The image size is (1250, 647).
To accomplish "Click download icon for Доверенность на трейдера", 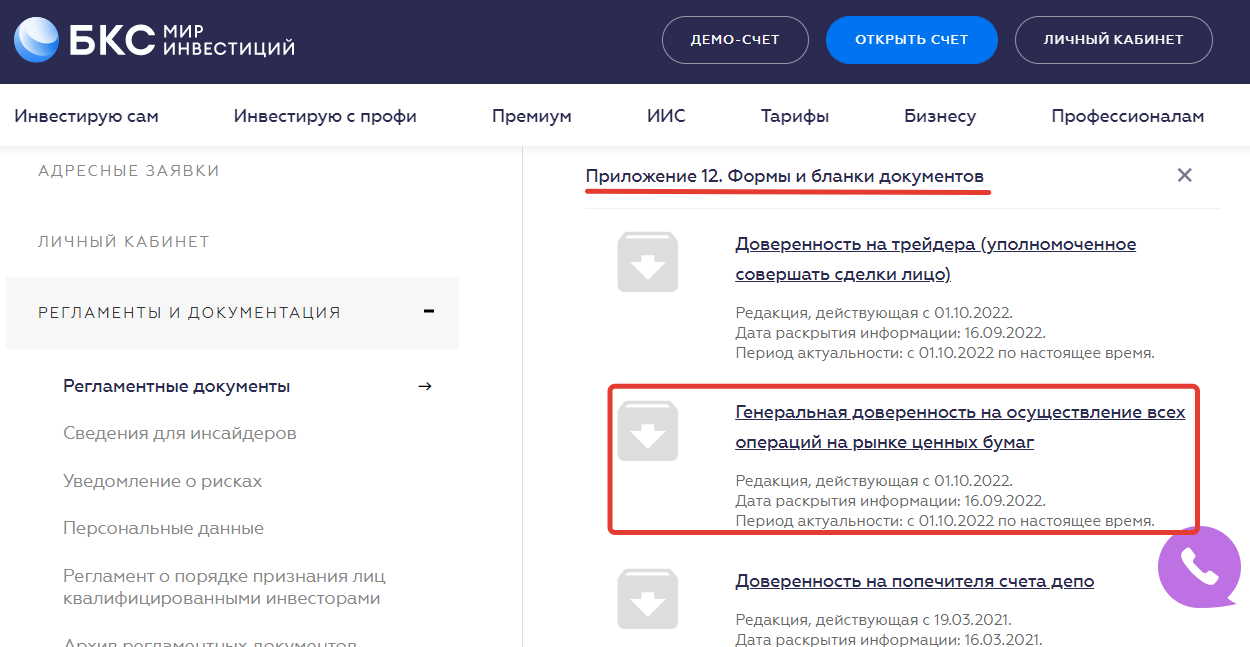I will (x=647, y=262).
